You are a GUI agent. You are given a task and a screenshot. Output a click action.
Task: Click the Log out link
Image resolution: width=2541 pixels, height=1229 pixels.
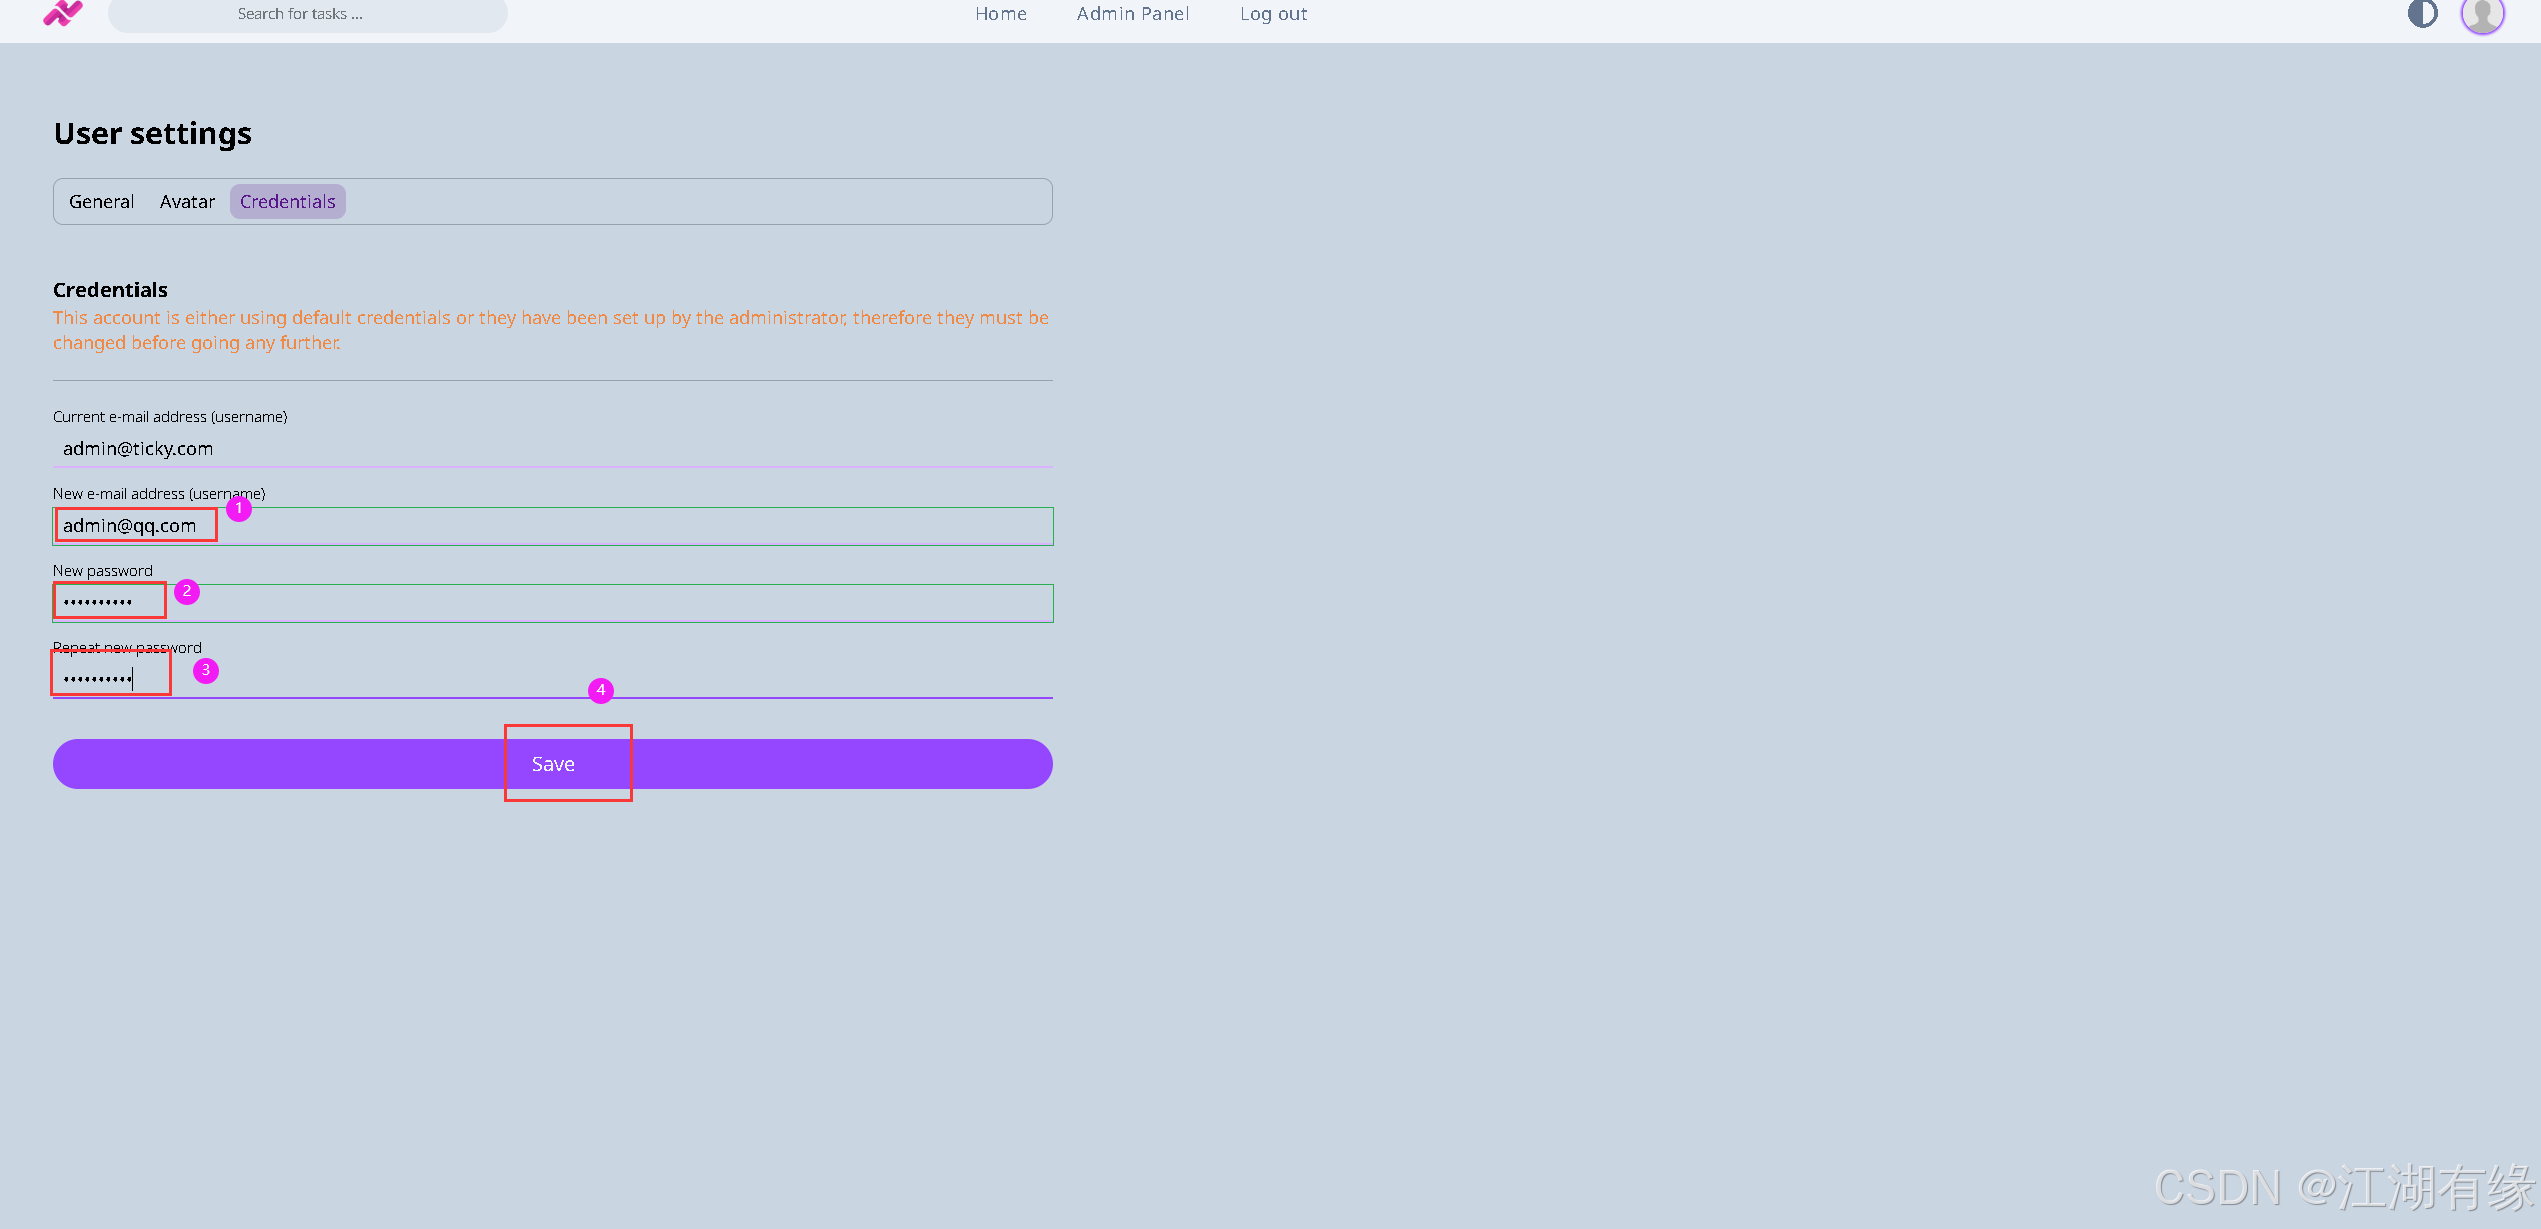(1273, 14)
